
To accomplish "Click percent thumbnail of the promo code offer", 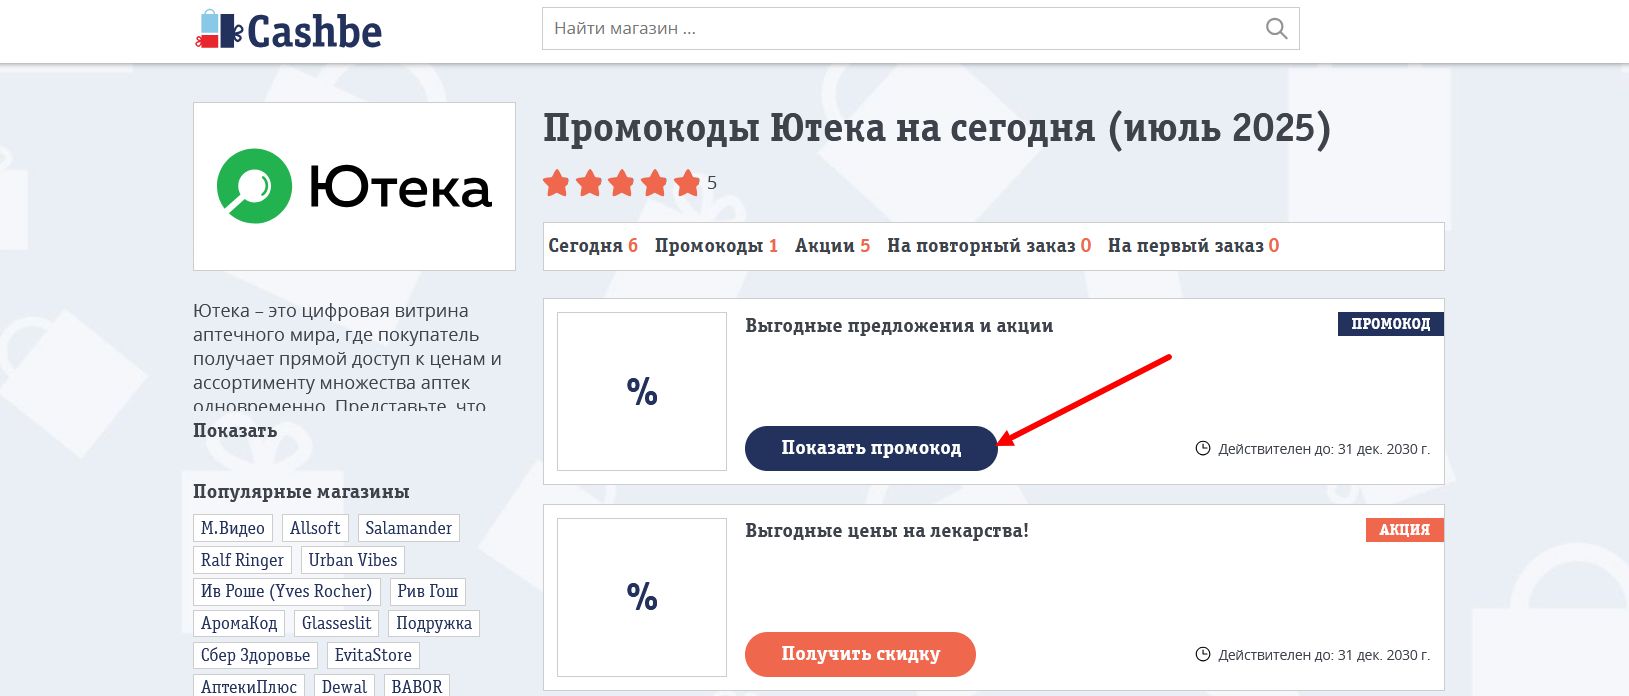I will [642, 391].
